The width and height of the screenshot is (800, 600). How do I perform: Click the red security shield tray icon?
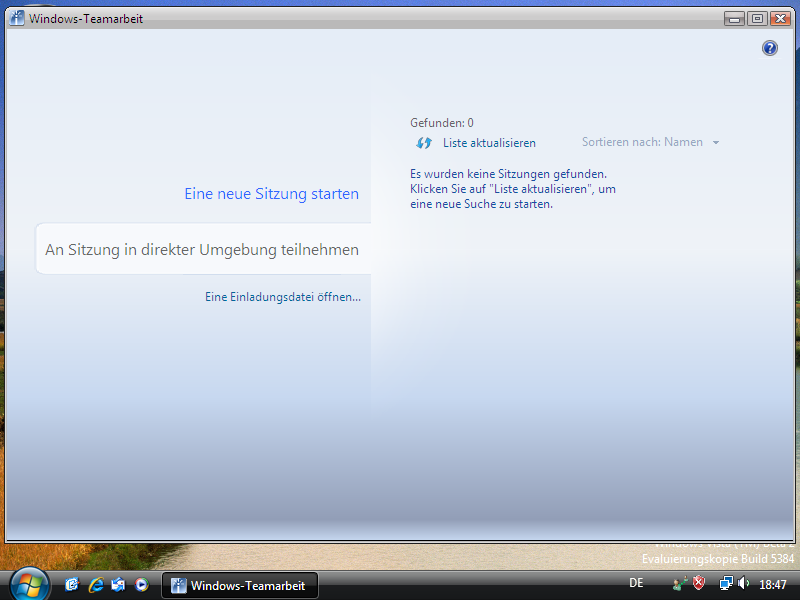[700, 584]
